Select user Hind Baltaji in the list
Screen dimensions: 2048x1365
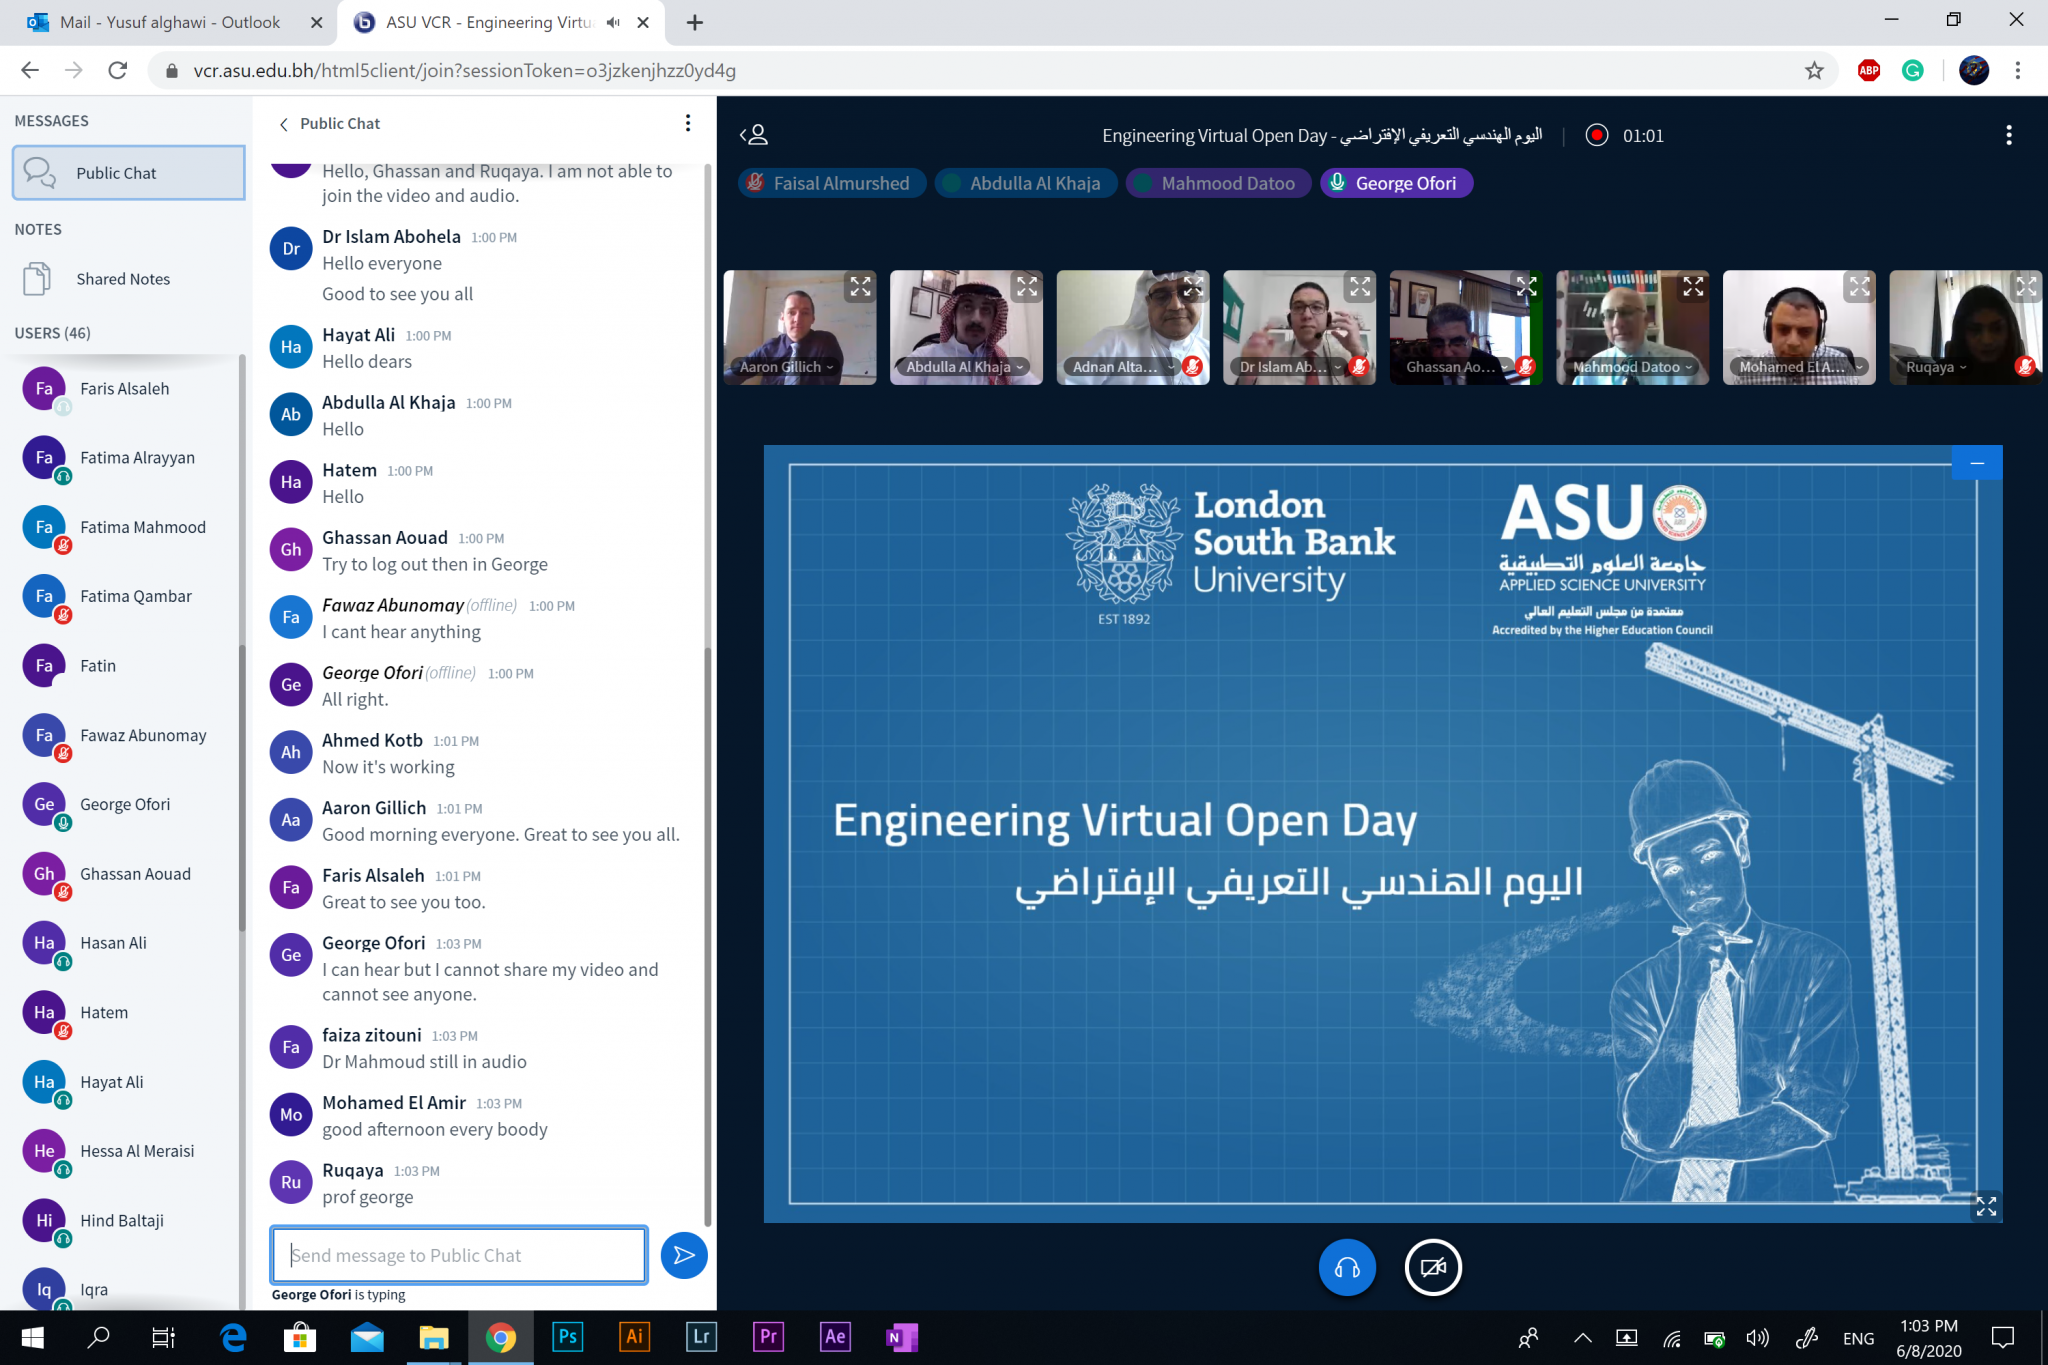click(x=125, y=1221)
